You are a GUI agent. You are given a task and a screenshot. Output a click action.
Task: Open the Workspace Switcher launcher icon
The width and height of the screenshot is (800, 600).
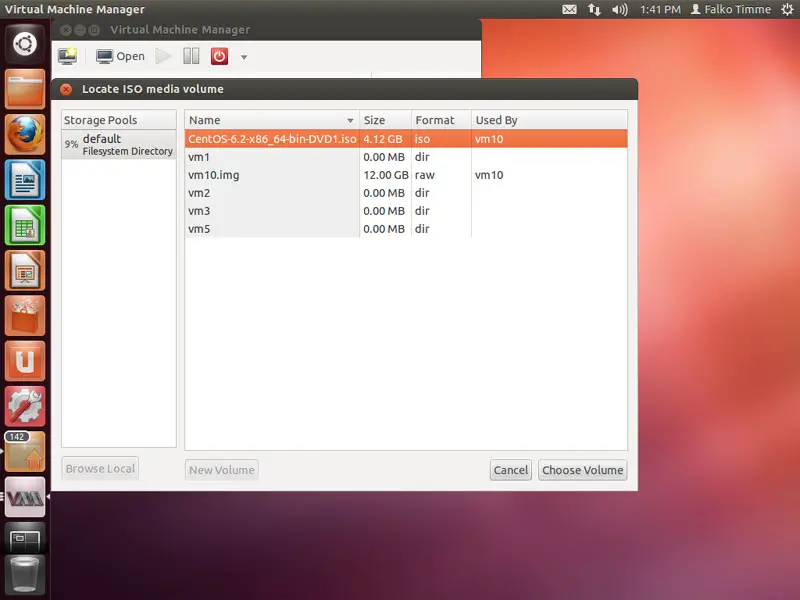click(24, 539)
